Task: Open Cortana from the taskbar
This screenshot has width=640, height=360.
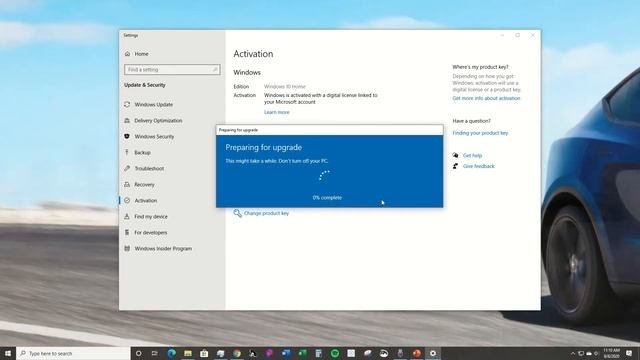Action: [x=138, y=353]
